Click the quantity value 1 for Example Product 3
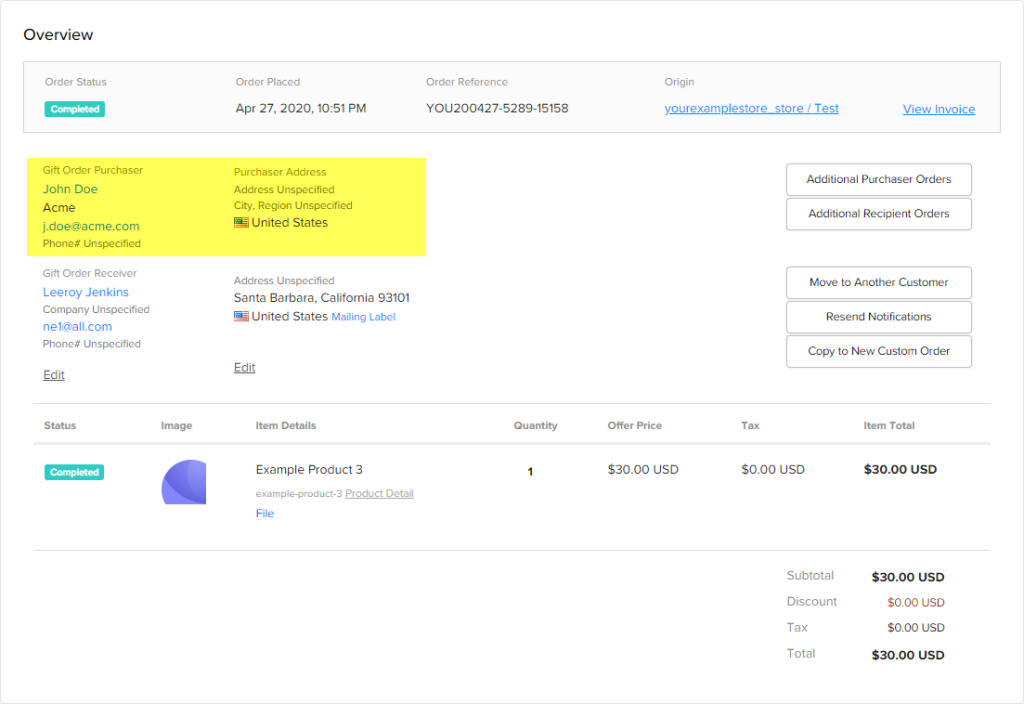 pyautogui.click(x=530, y=472)
